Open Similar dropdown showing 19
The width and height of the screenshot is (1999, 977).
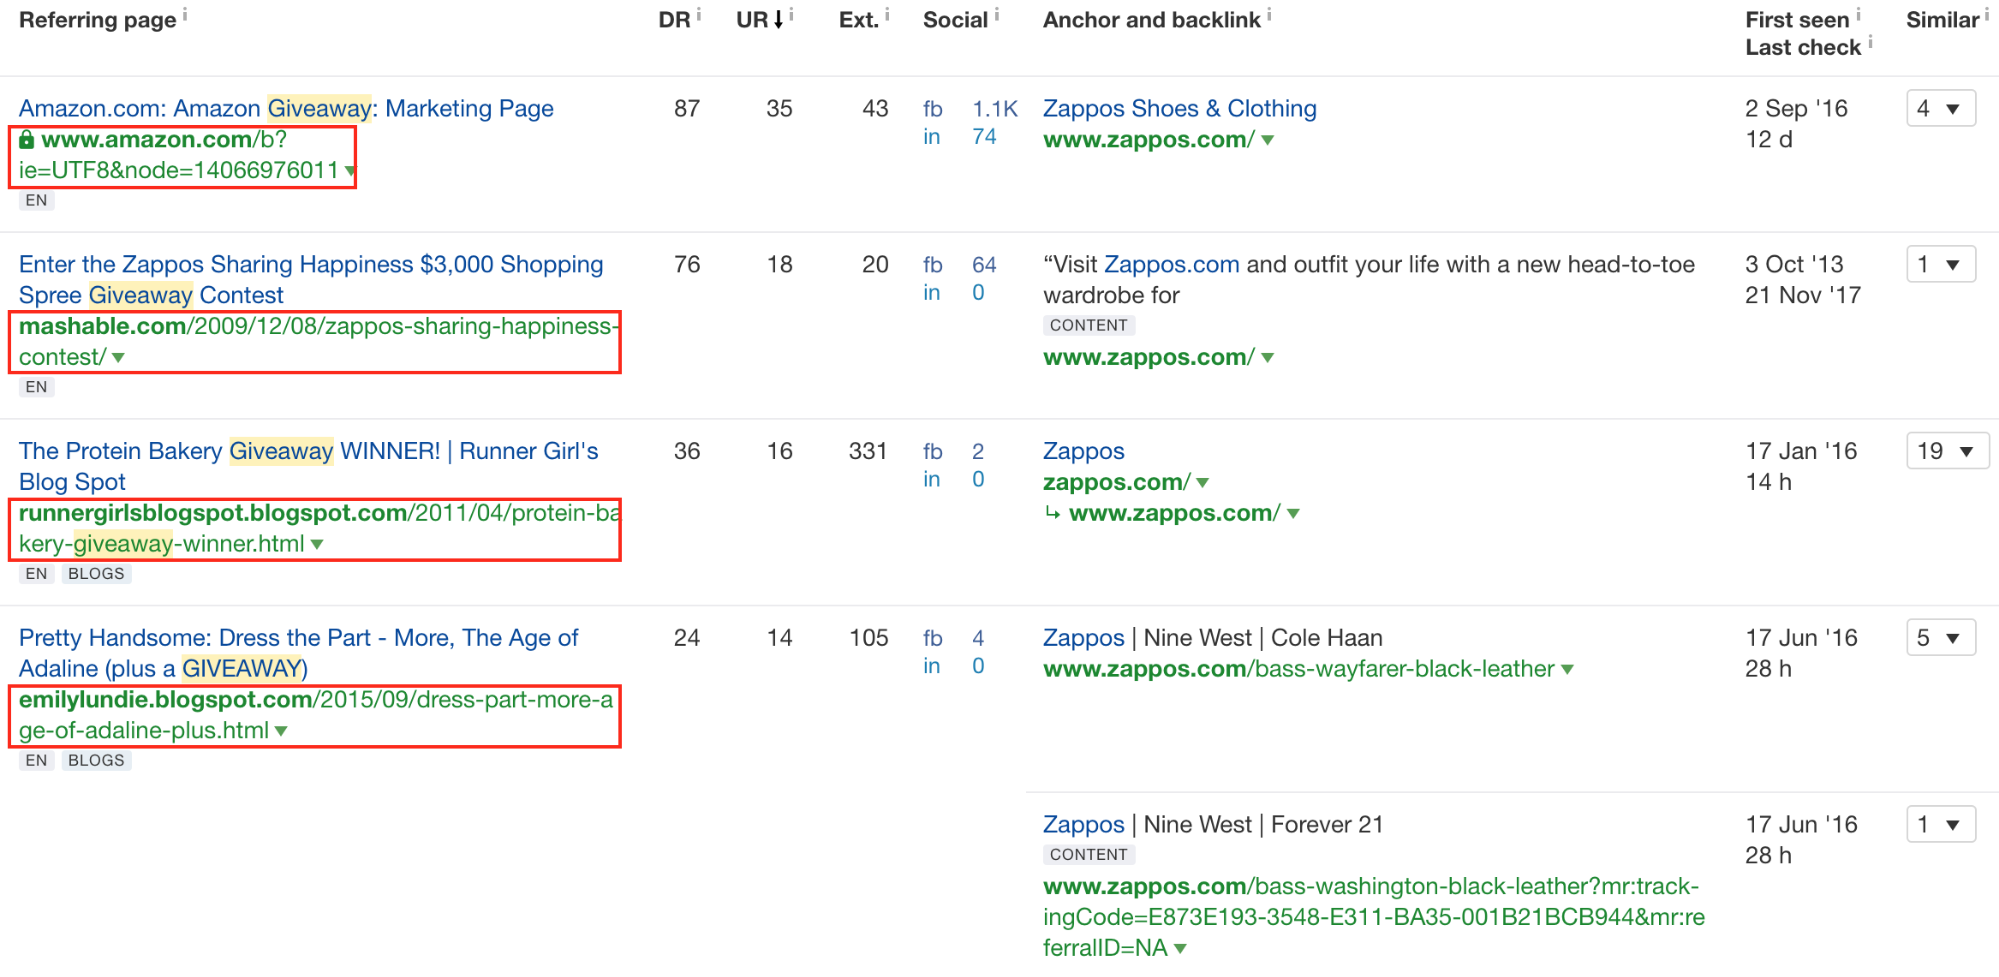tap(1948, 451)
